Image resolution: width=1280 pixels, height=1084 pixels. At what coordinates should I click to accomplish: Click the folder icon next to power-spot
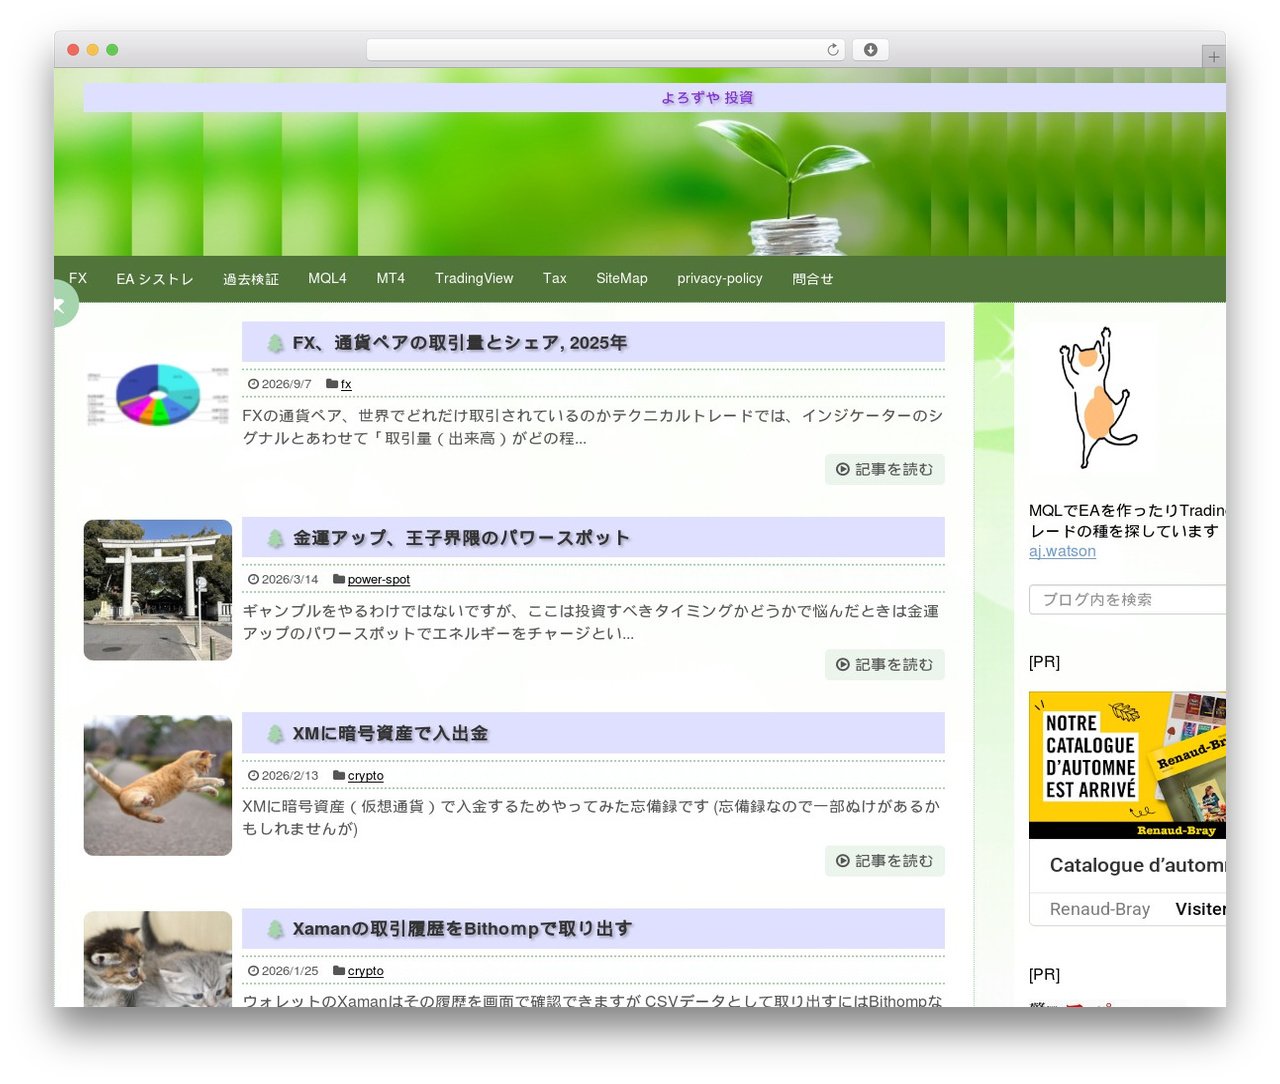339,579
